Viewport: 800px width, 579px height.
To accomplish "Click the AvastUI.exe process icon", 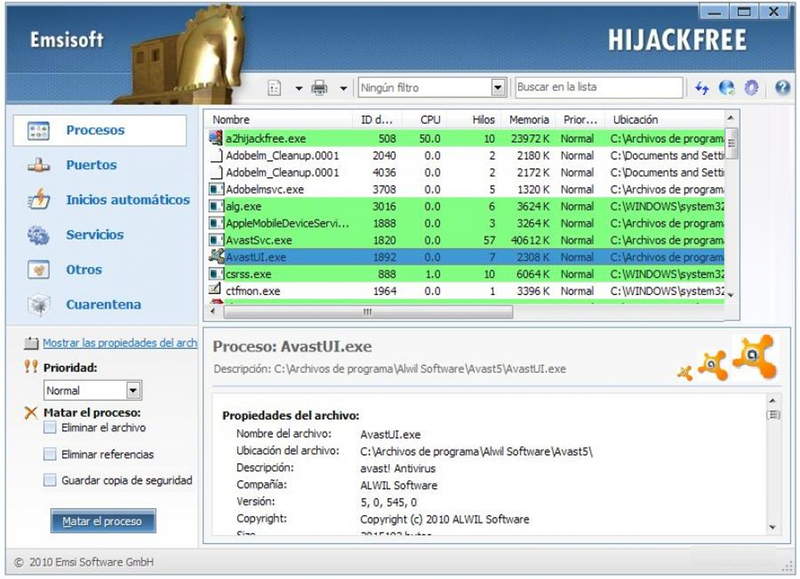I will tap(216, 256).
